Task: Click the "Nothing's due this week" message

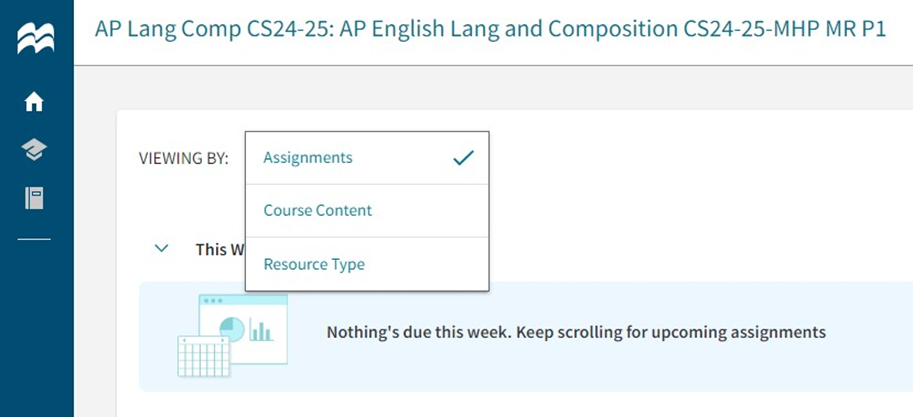Action: 576,332
